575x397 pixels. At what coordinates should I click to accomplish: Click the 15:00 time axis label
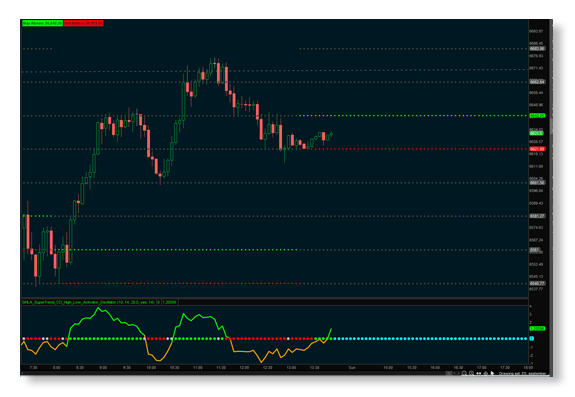(388, 367)
